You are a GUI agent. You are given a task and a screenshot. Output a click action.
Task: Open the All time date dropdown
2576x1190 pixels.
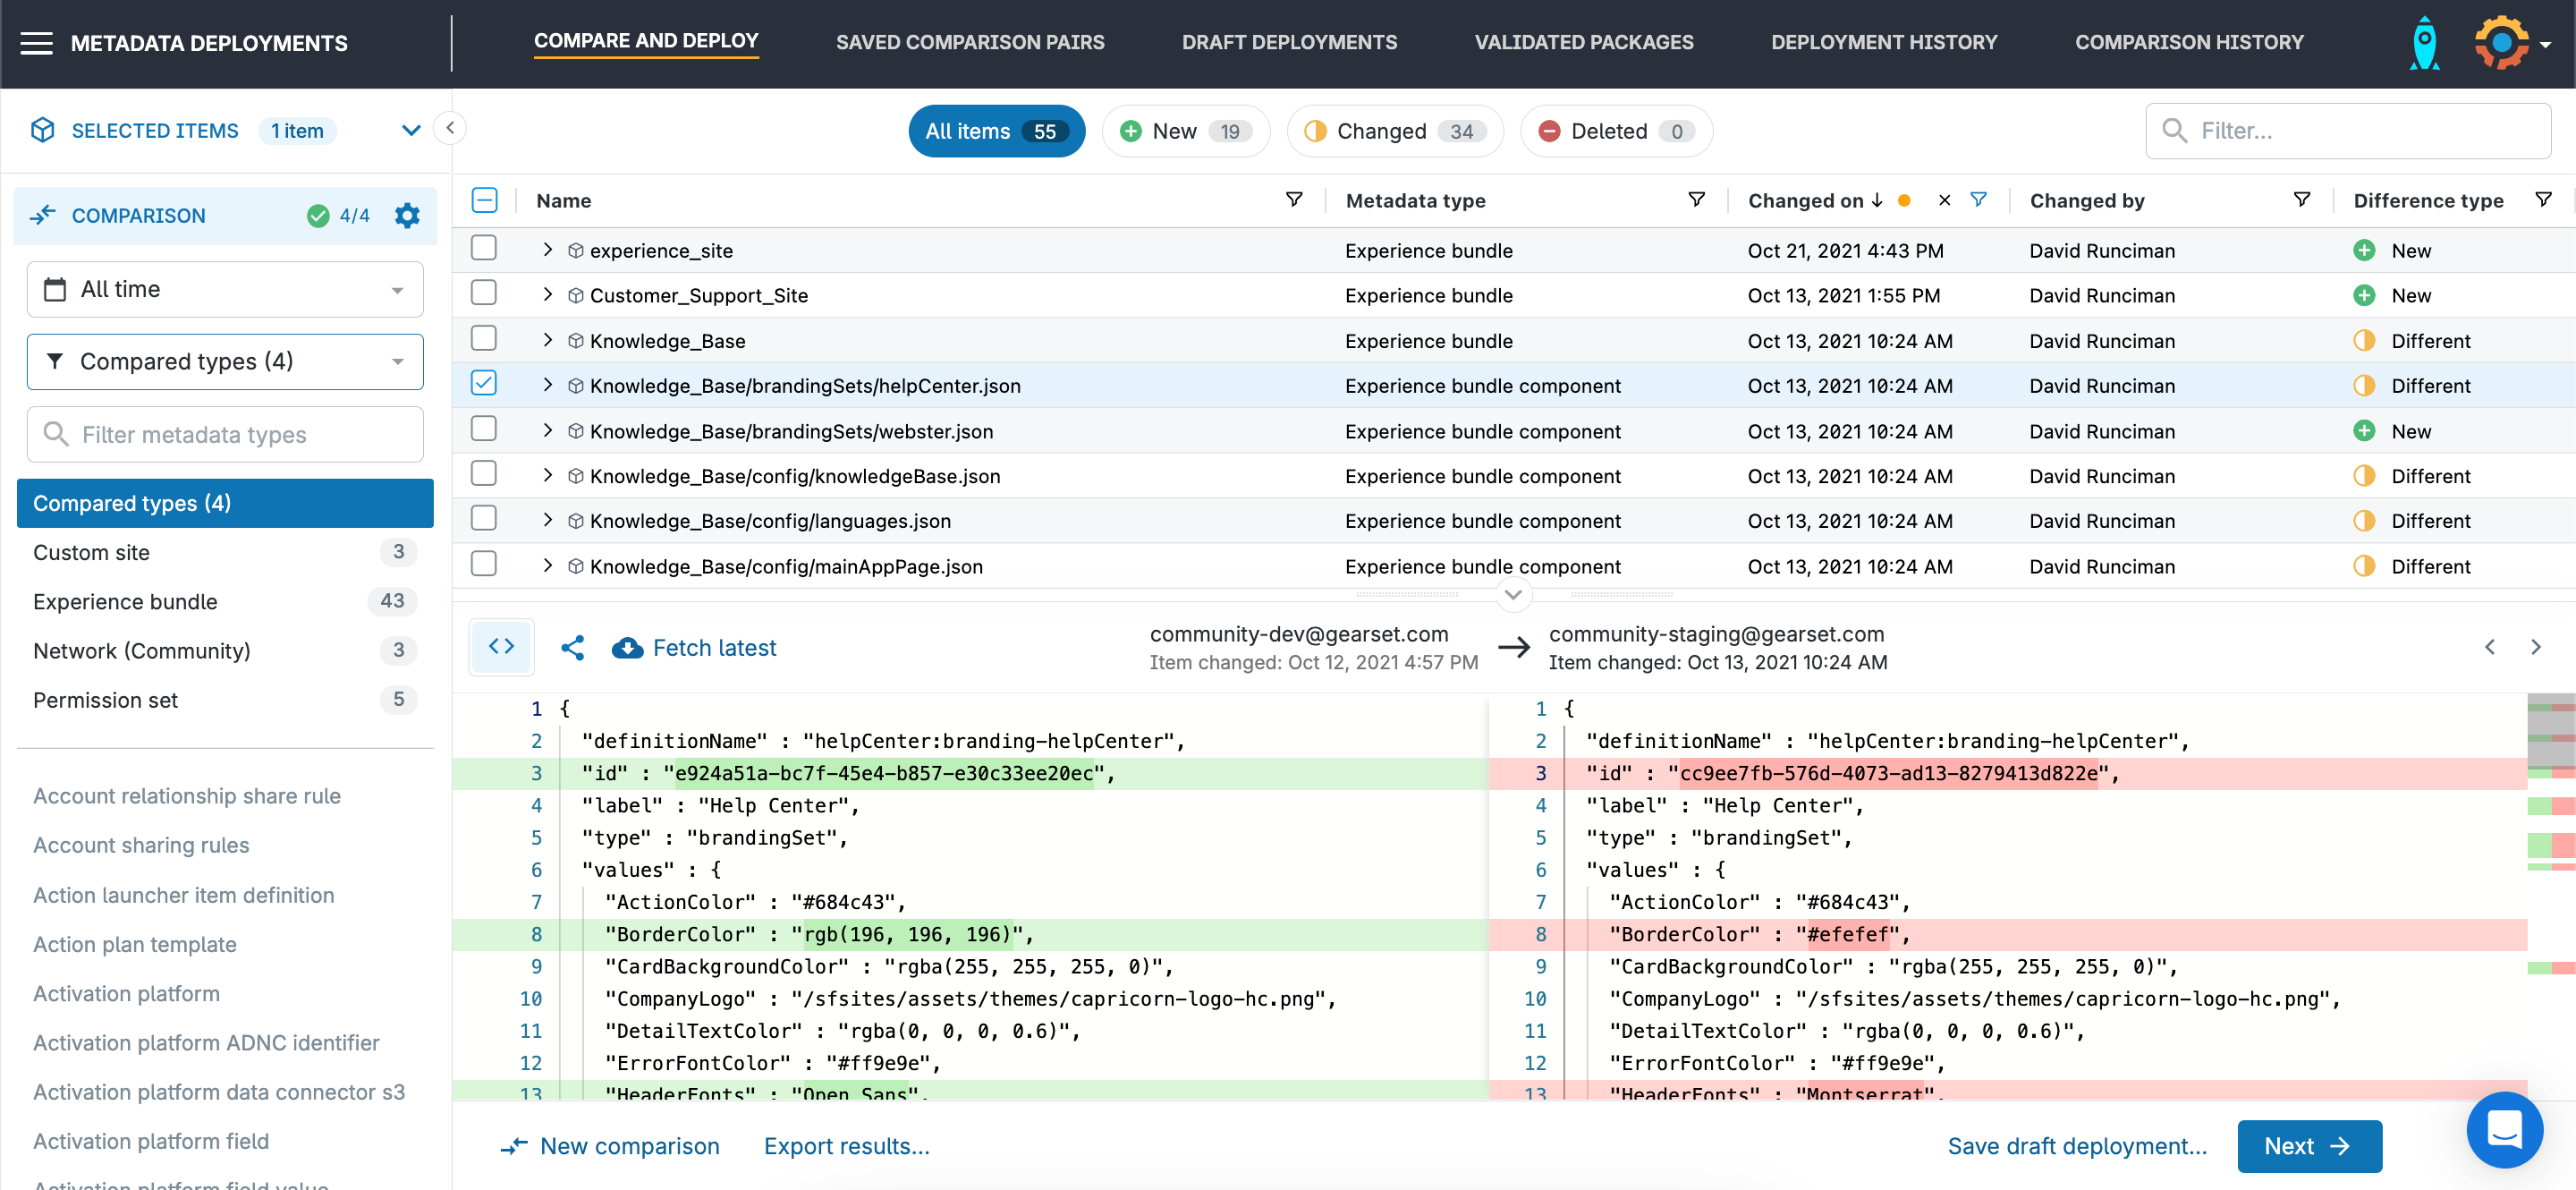pyautogui.click(x=225, y=289)
